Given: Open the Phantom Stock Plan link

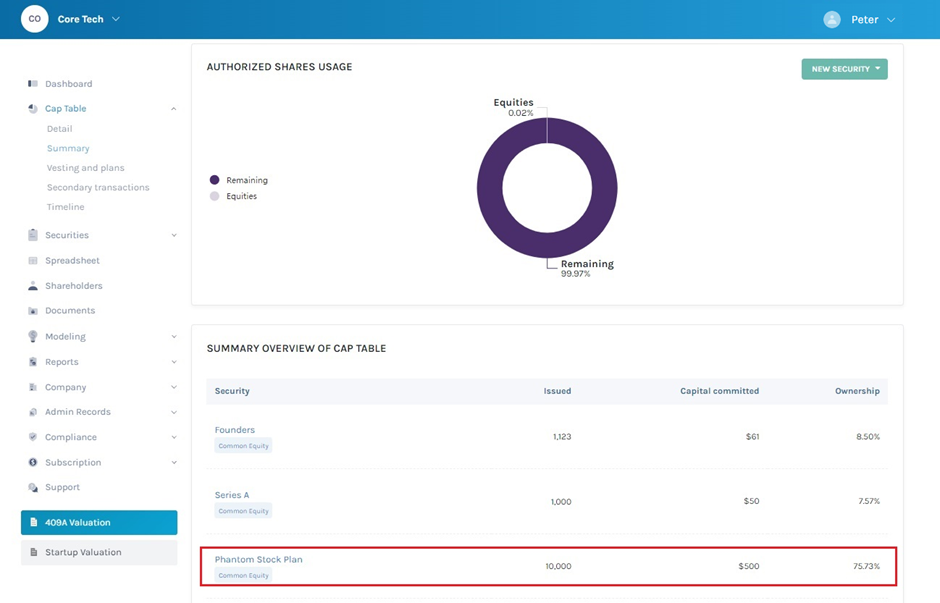Looking at the screenshot, I should coord(259,559).
